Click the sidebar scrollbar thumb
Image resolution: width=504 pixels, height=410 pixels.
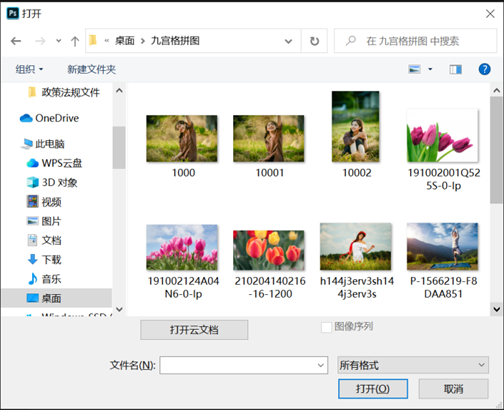[x=119, y=148]
